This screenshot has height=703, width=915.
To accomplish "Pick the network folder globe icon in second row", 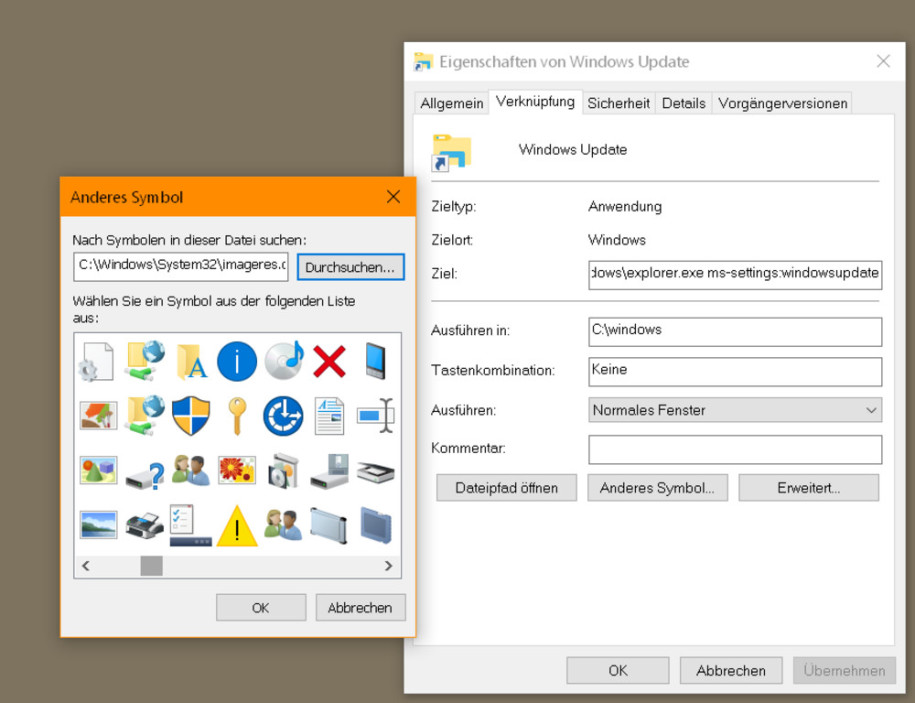I will tap(145, 415).
